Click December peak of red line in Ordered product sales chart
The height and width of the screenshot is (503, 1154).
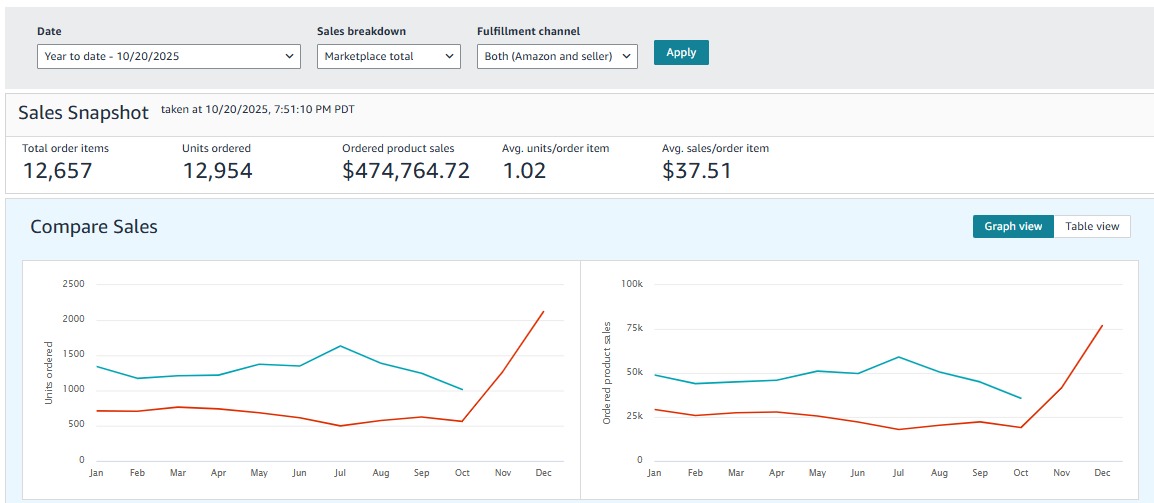[1102, 325]
